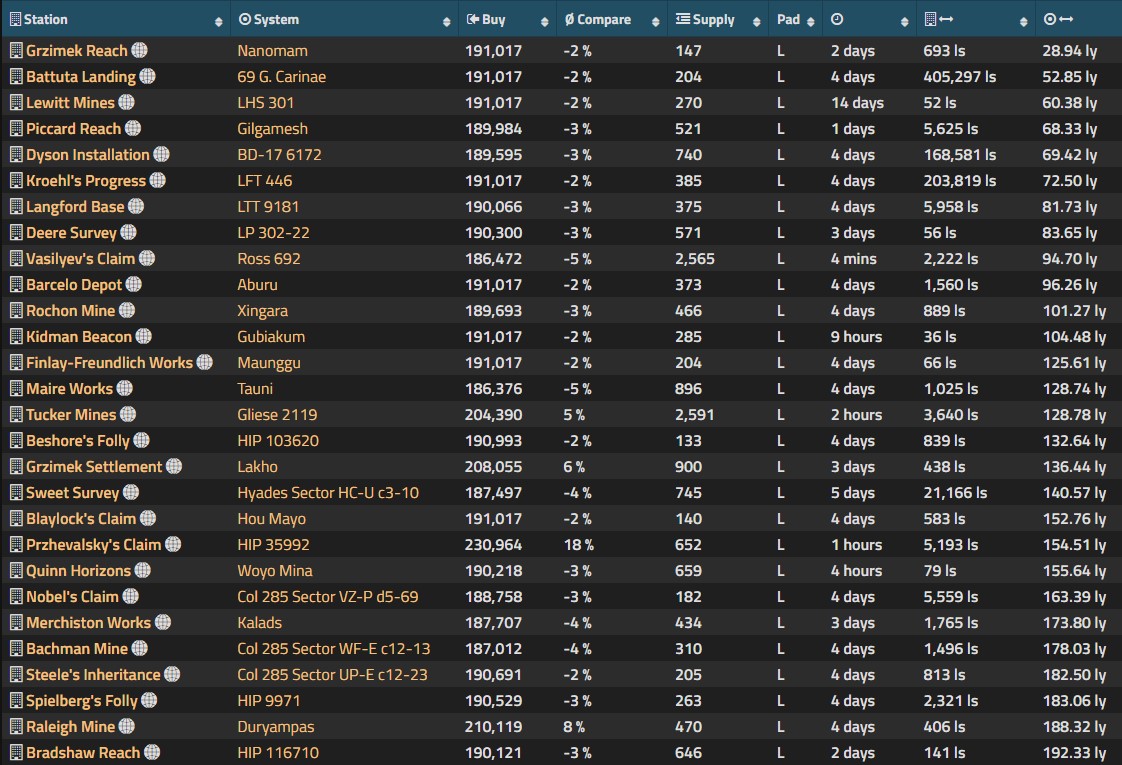
Task: Click the station icon before Beshore's Folly
Action: (16, 440)
